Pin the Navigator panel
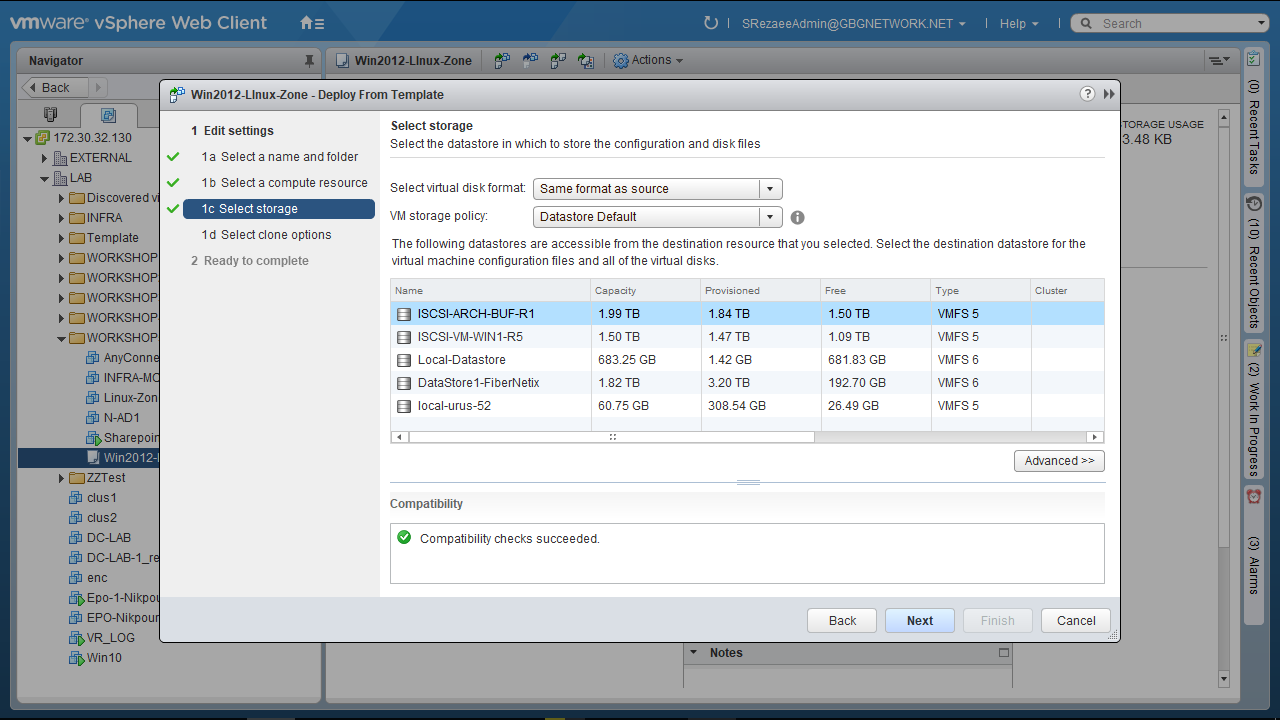Viewport: 1281px width, 720px height. pos(309,61)
